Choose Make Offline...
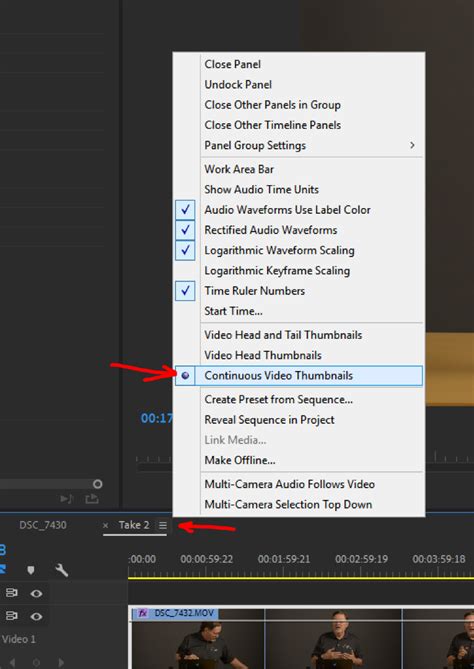The height and width of the screenshot is (669, 474). click(298, 460)
